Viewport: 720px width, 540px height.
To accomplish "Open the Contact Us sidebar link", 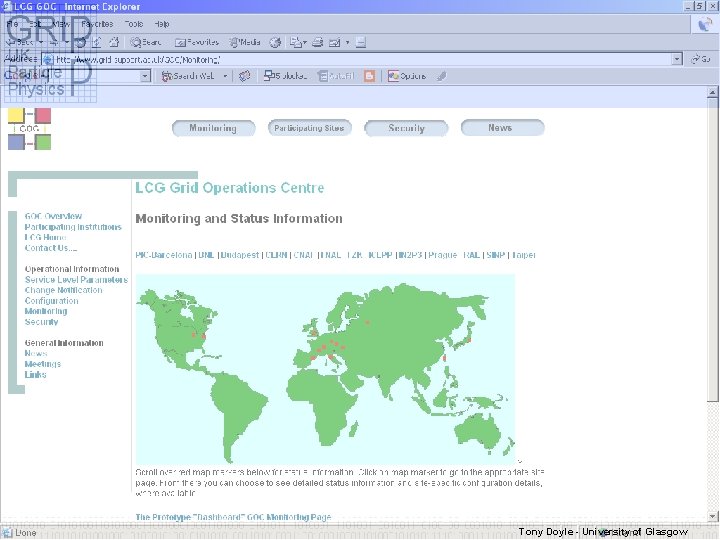I will 51,248.
